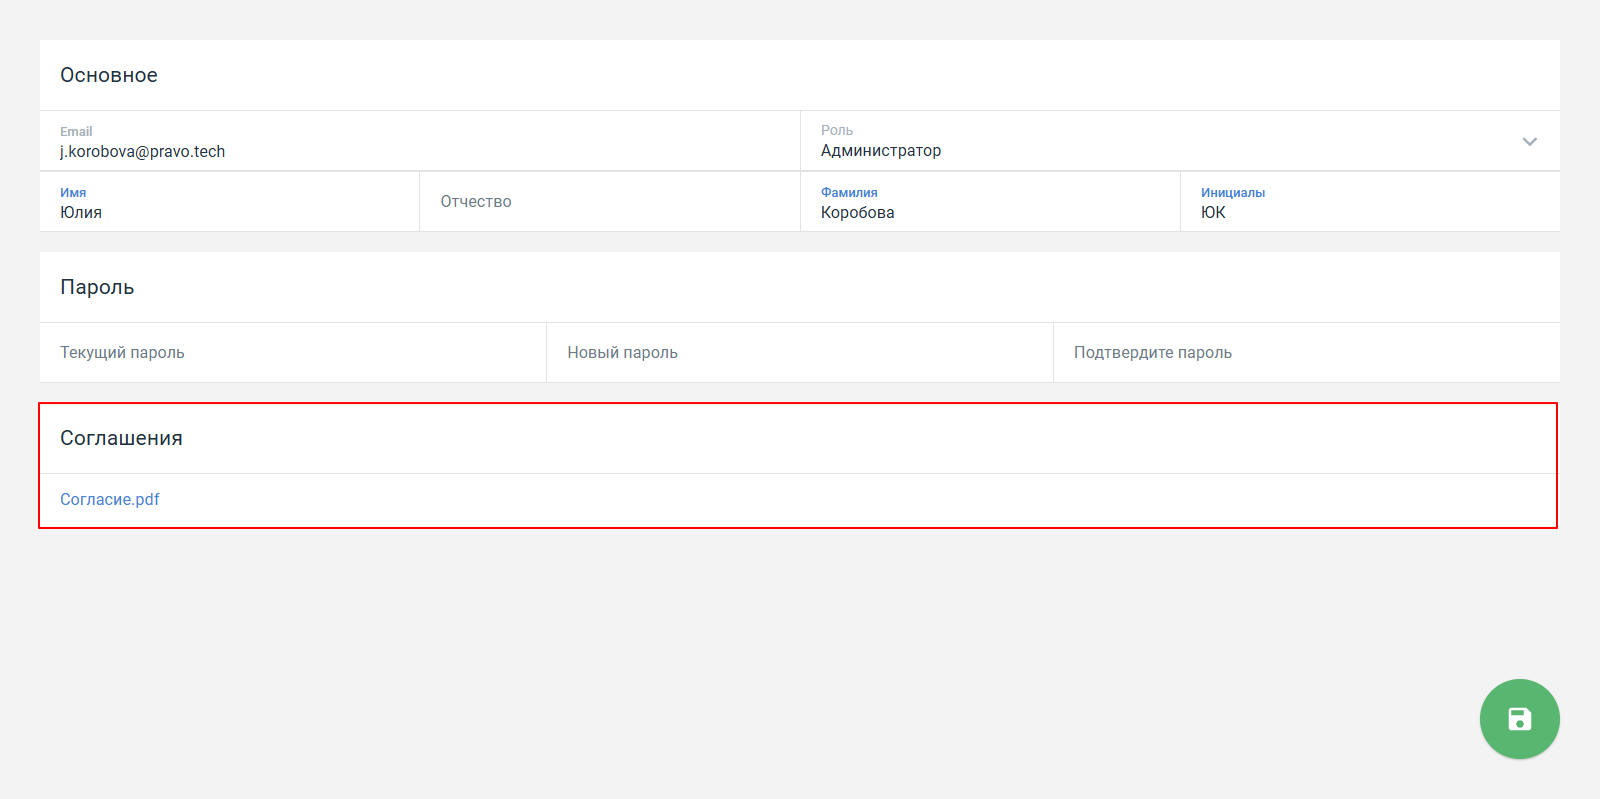Screen dimensions: 1600x799
Task: Click the Пароль section heading
Action: pyautogui.click(x=97, y=288)
